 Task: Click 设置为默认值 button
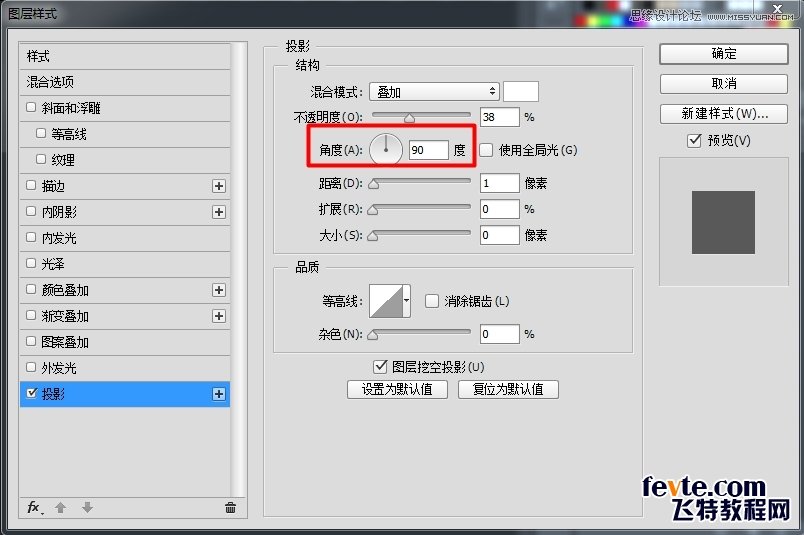click(397, 389)
